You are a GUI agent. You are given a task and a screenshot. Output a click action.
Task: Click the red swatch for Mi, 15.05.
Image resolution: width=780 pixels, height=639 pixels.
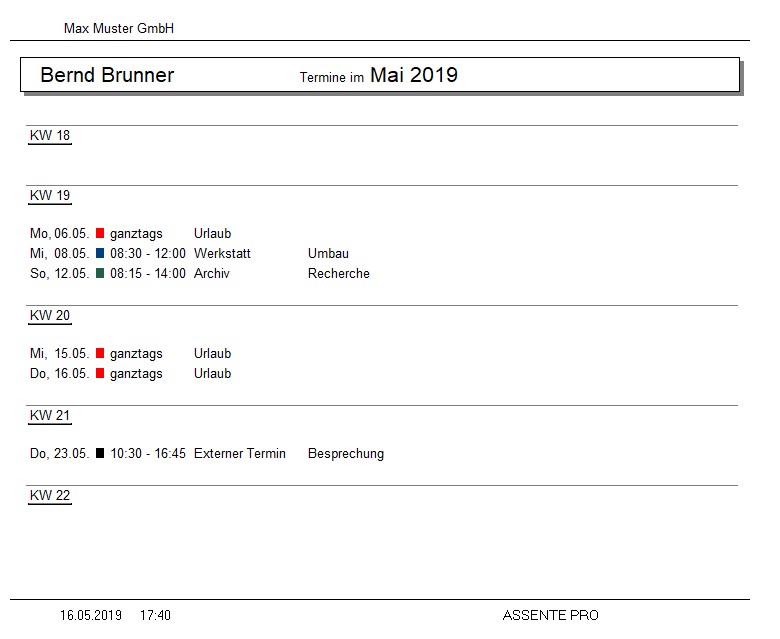100,353
